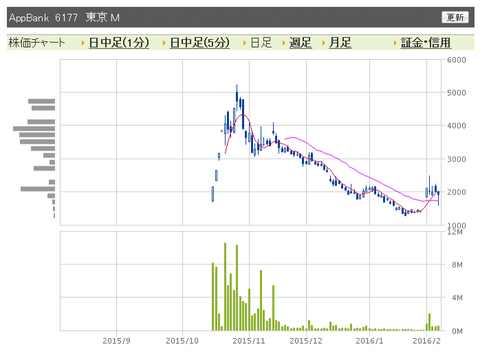Open the 月足 monthly chart
This screenshot has width=480, height=360.
[340, 43]
